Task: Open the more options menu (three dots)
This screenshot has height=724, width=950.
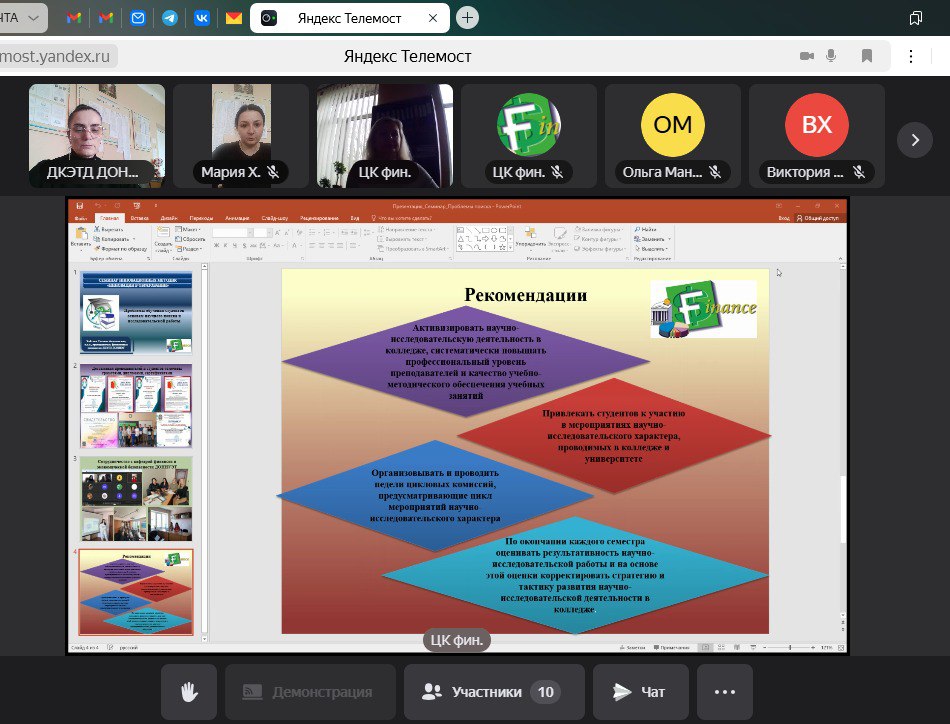Action: 725,691
